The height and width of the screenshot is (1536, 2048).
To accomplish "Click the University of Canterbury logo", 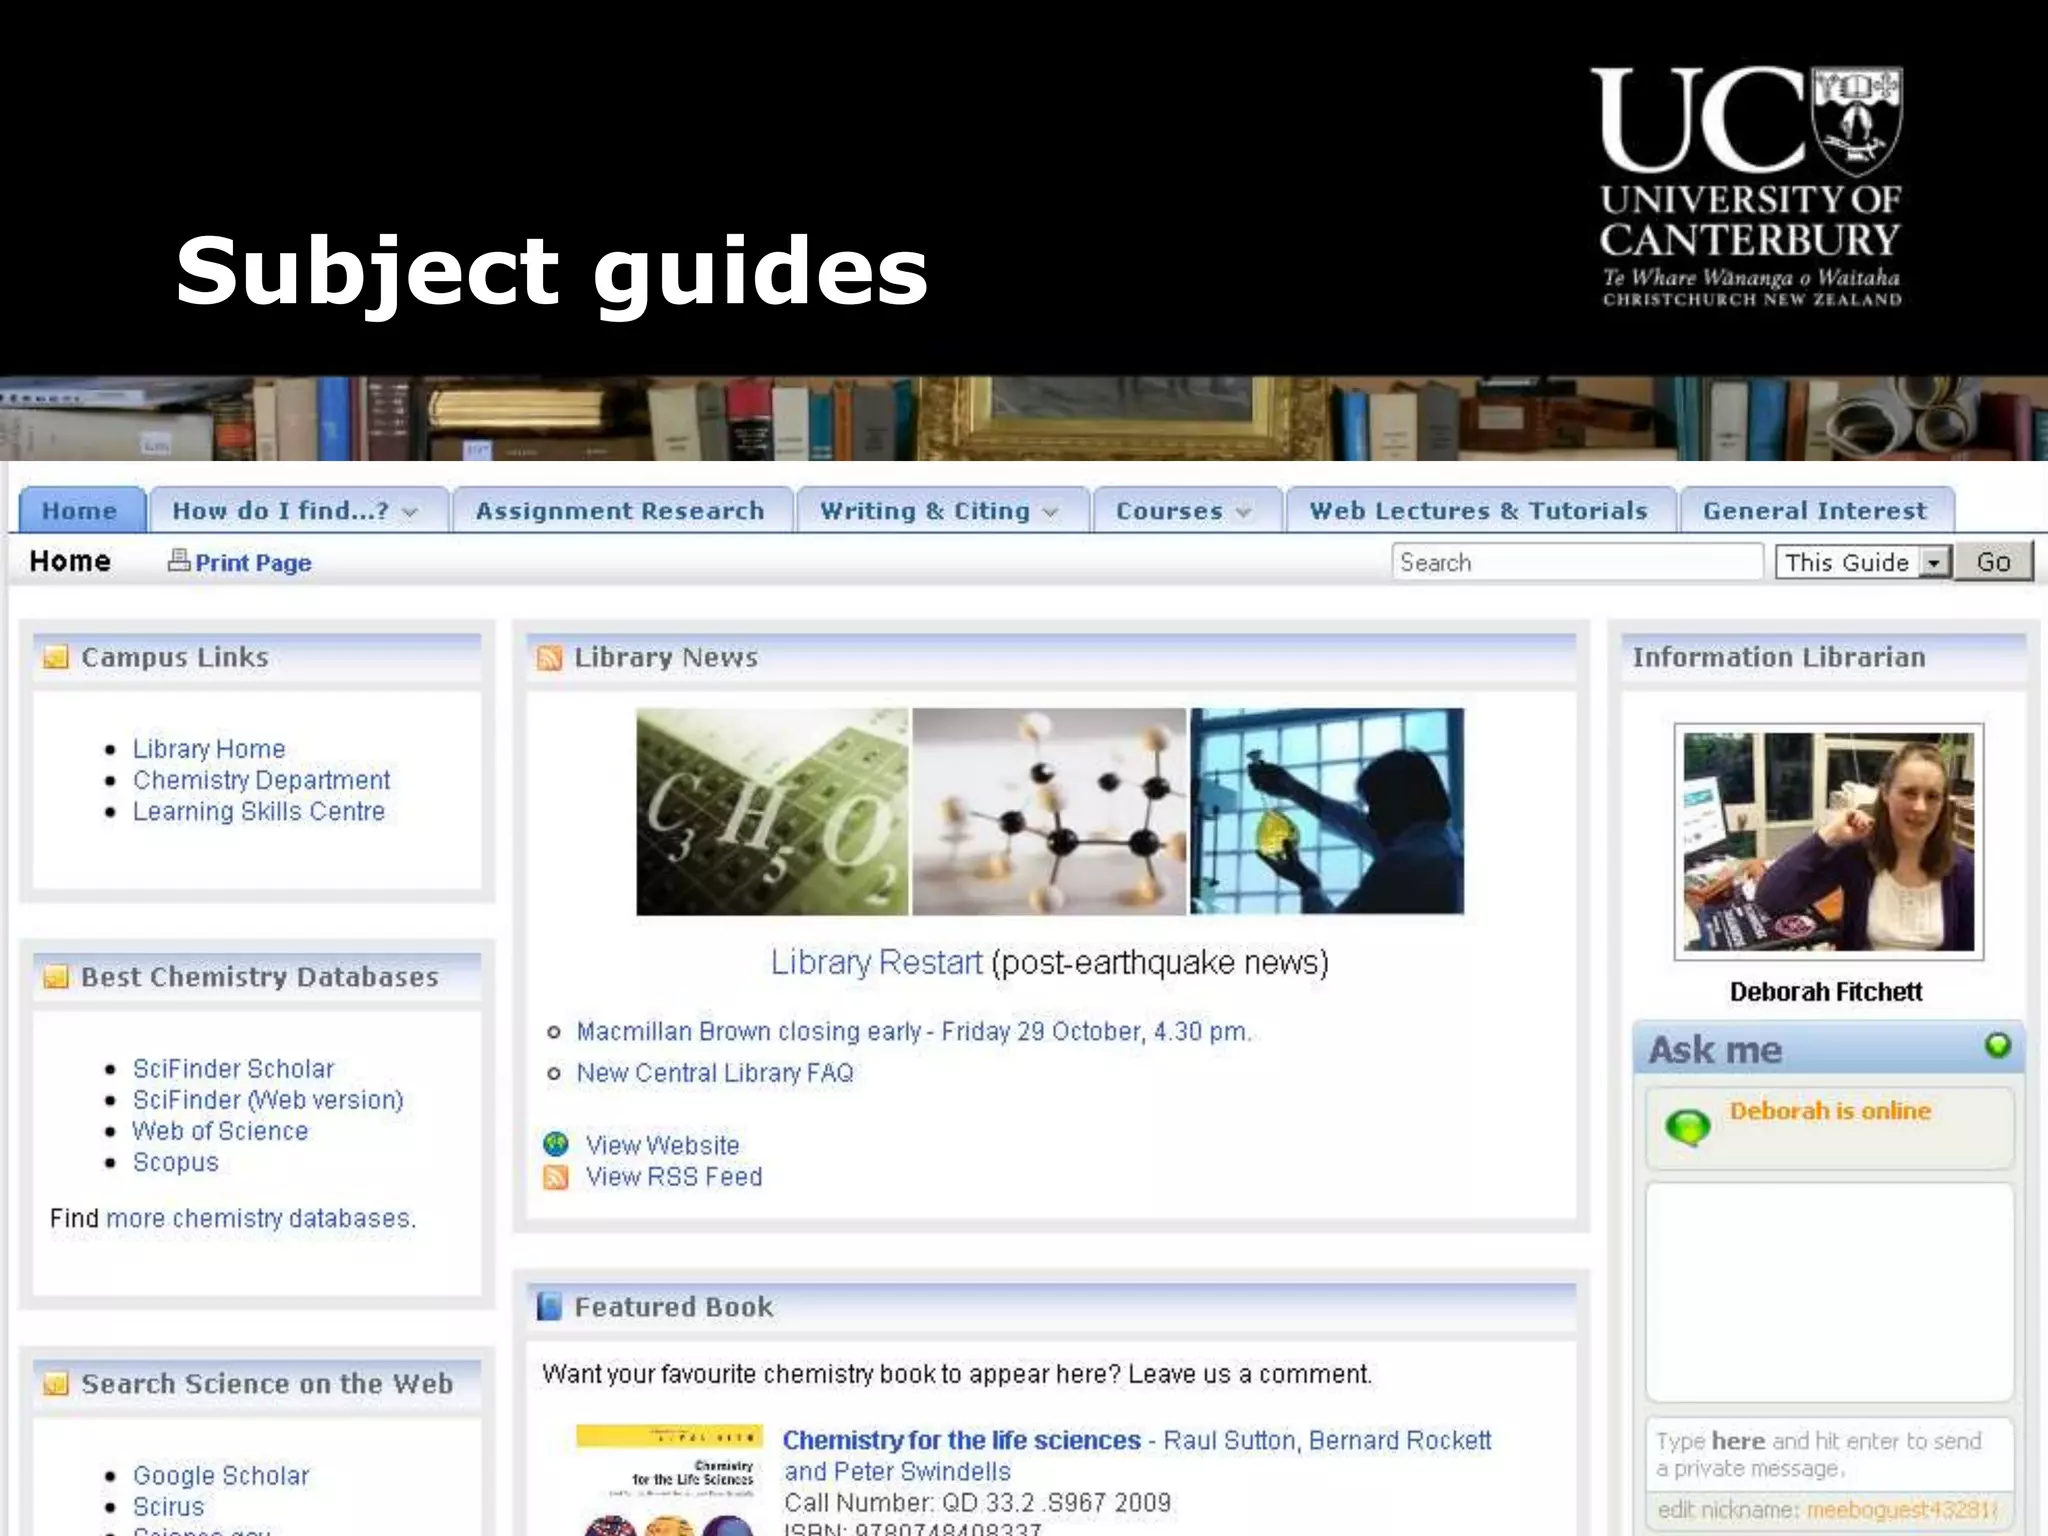I will tap(1750, 187).
